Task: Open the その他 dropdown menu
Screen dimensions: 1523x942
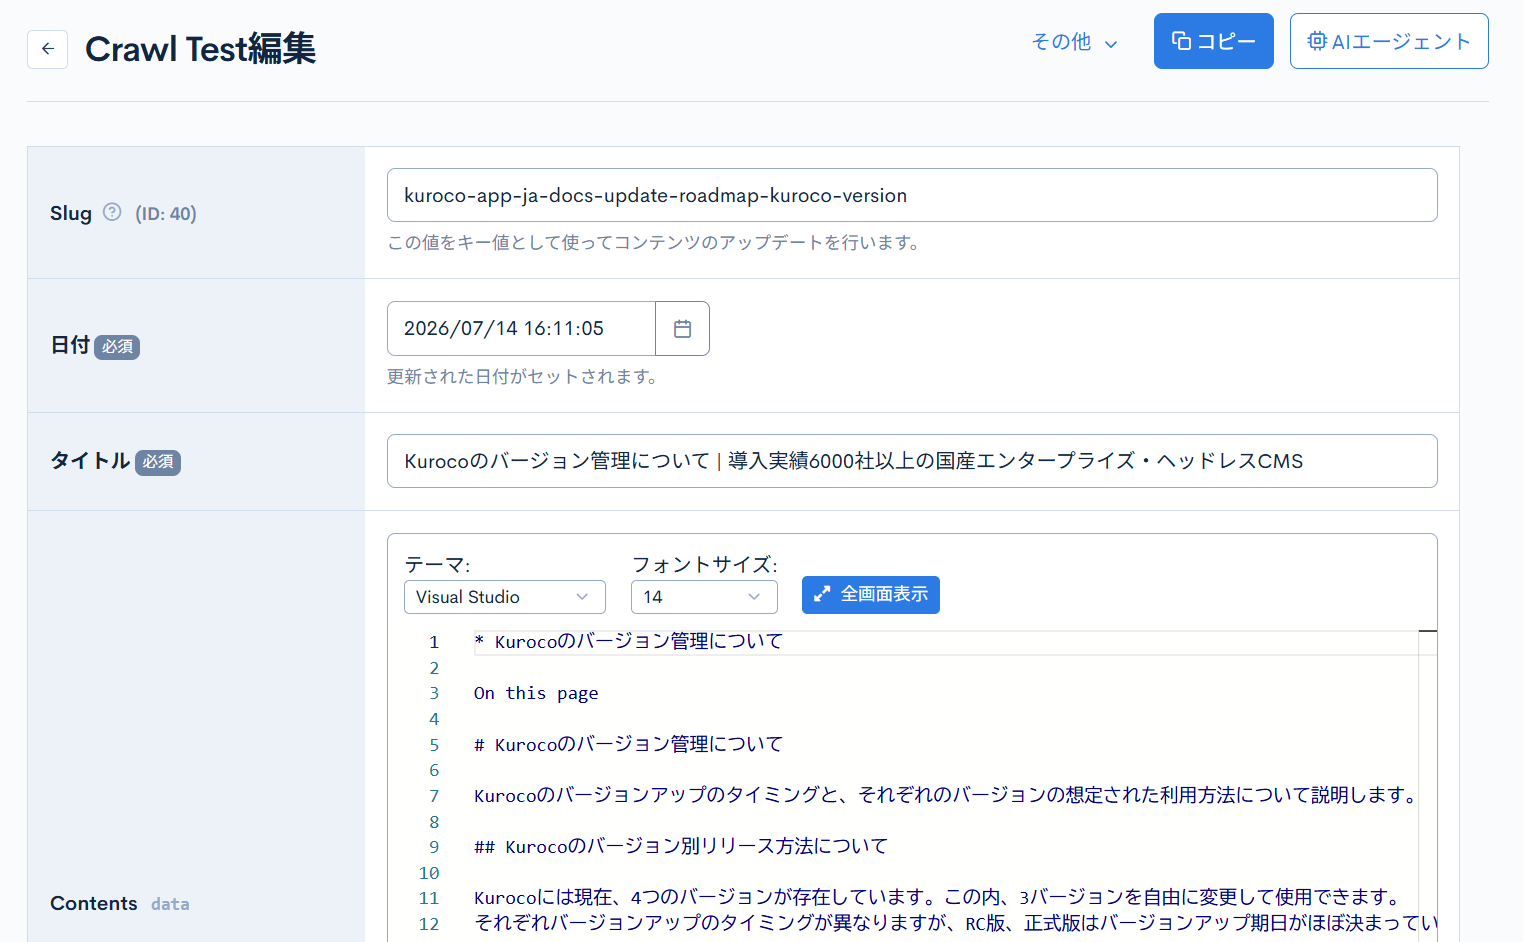Action: pos(1075,42)
